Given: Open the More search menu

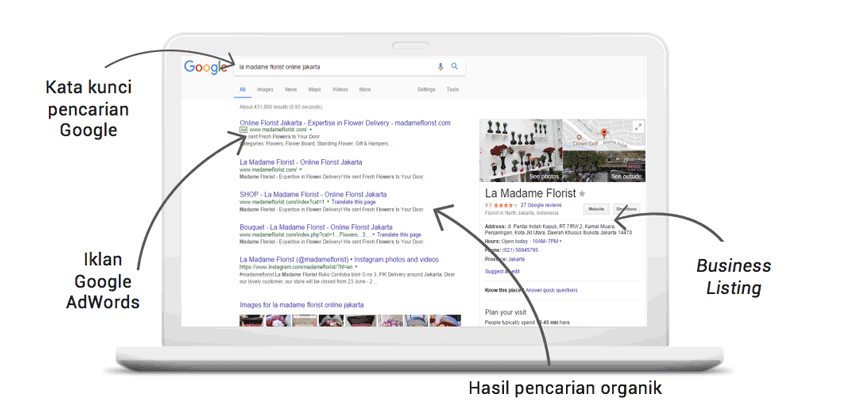Looking at the screenshot, I should tap(365, 90).
